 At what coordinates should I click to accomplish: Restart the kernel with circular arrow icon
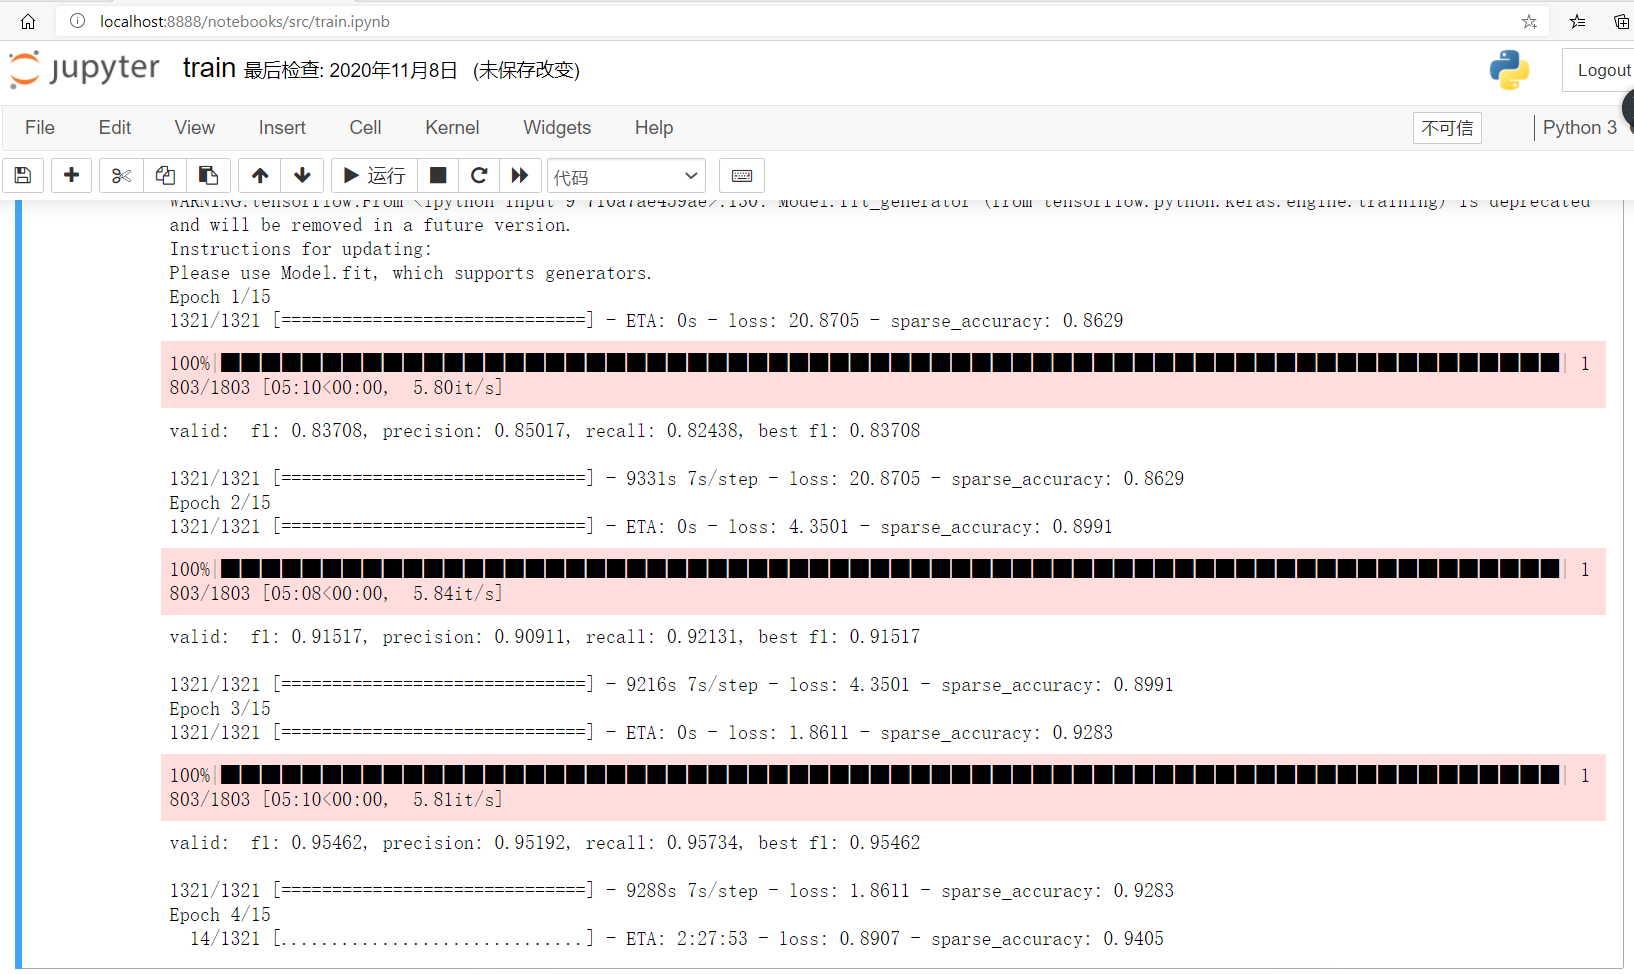(x=479, y=176)
